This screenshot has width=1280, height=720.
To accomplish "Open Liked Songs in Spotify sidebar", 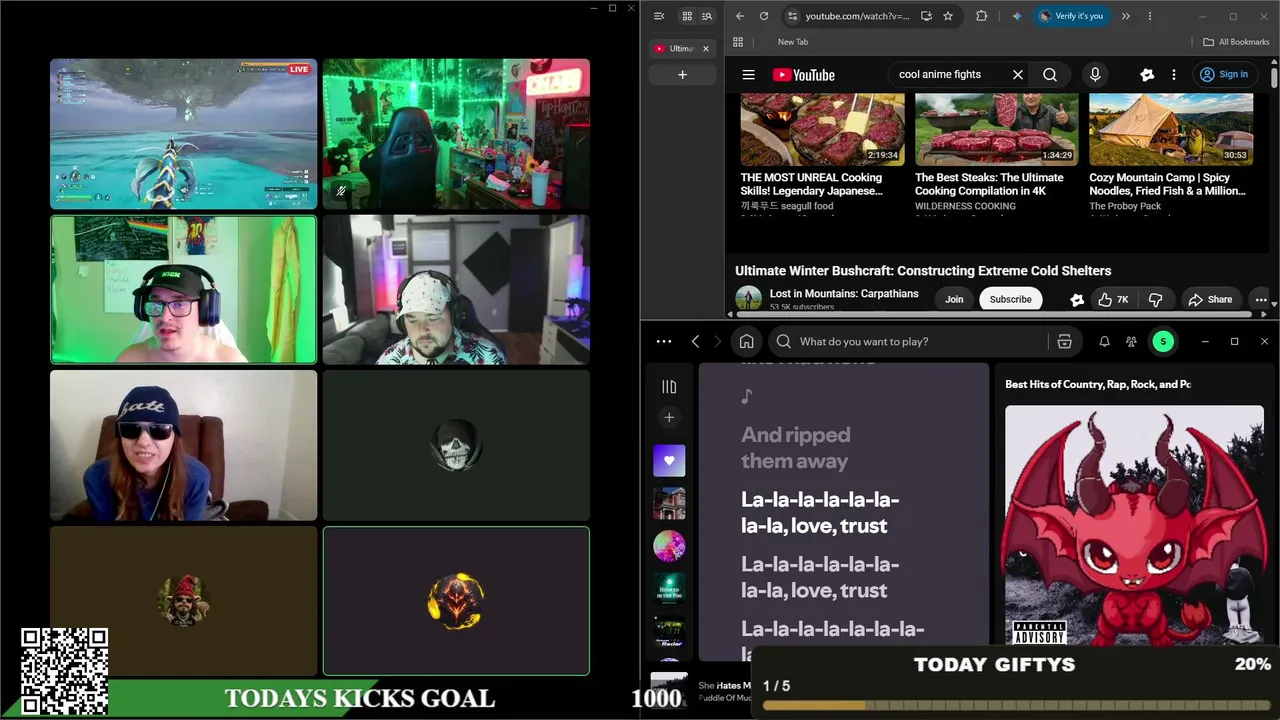I will coord(669,461).
